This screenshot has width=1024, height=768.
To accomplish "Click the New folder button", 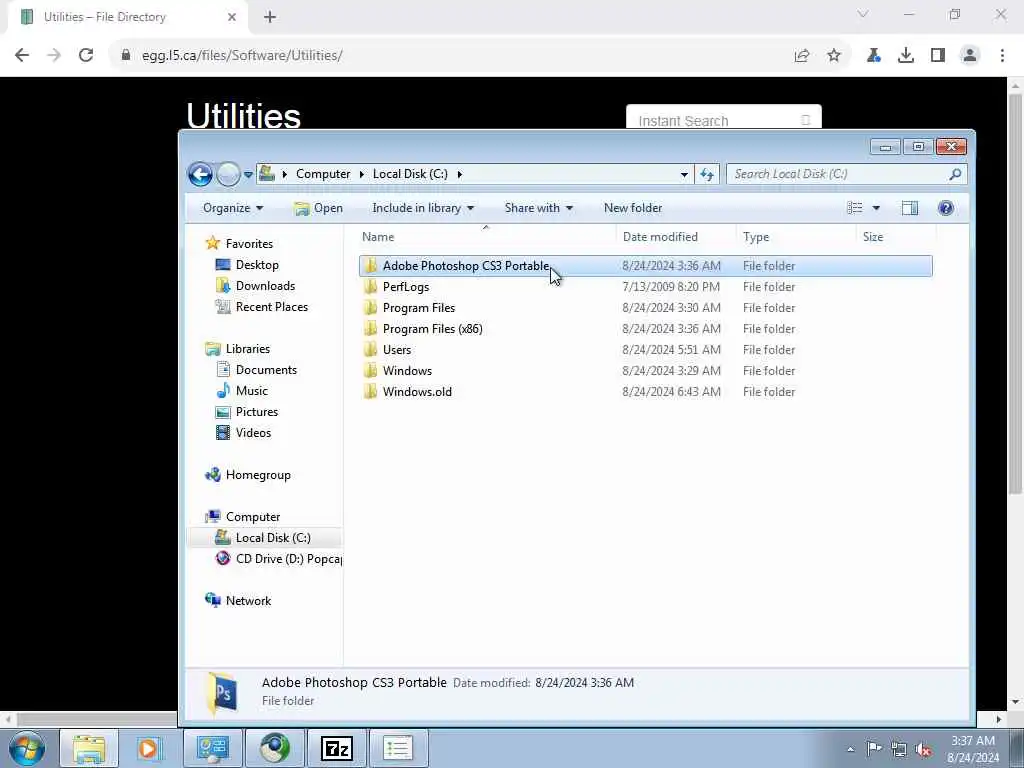I will tap(633, 208).
